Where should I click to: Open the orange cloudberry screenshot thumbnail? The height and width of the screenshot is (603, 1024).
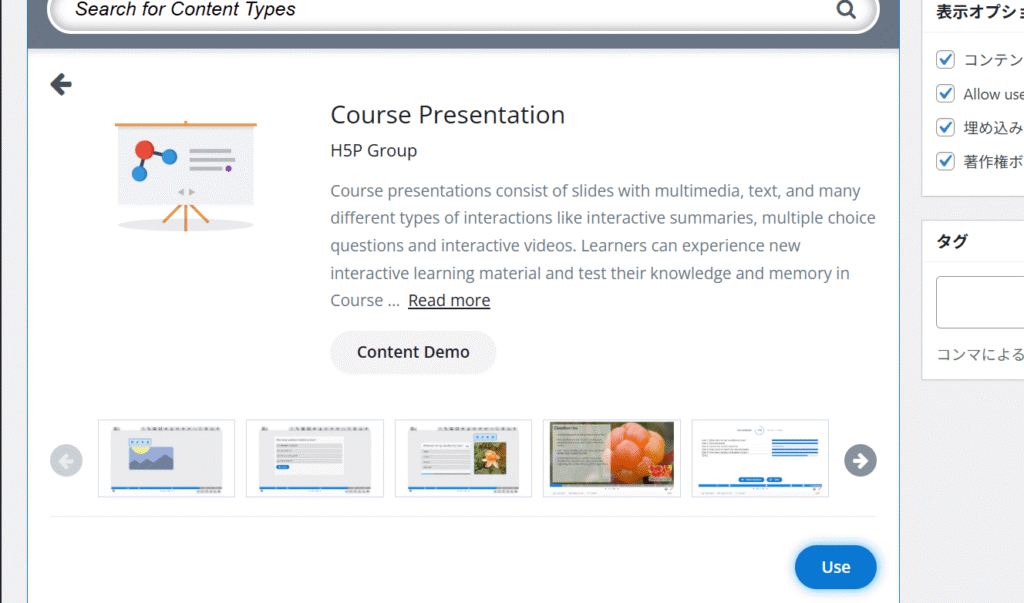611,458
